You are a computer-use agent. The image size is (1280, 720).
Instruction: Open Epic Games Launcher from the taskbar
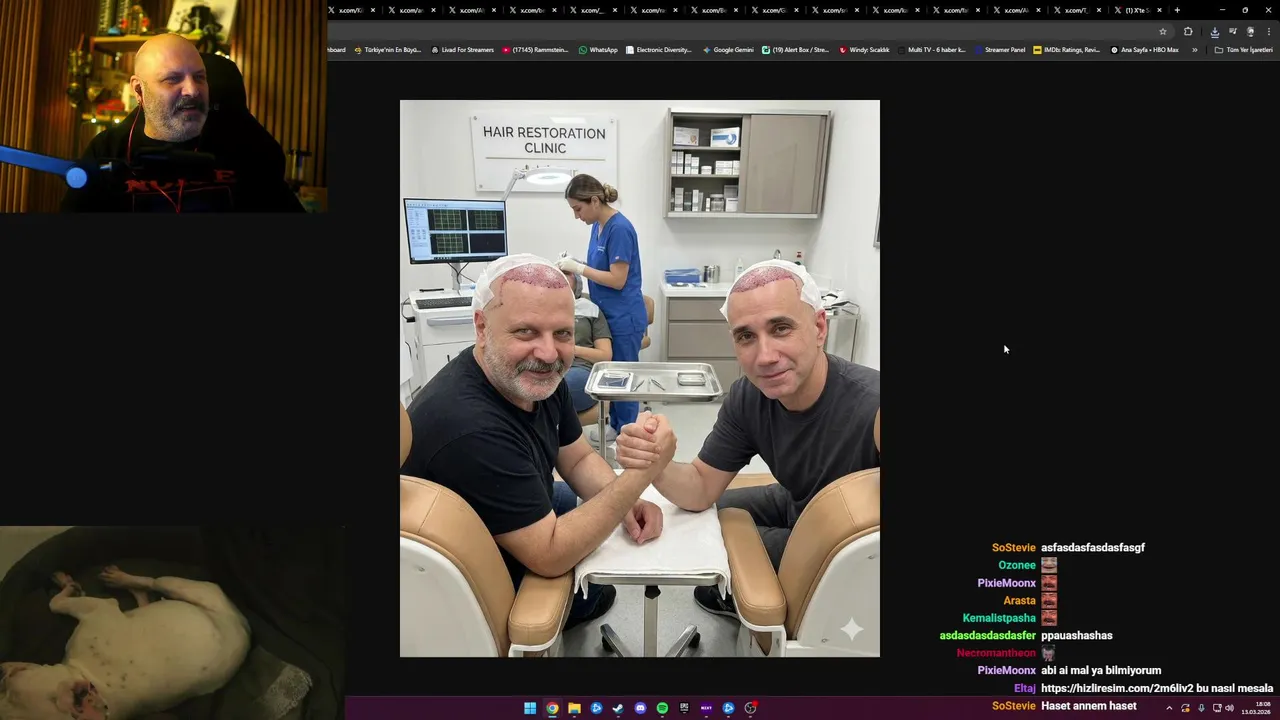click(x=684, y=708)
